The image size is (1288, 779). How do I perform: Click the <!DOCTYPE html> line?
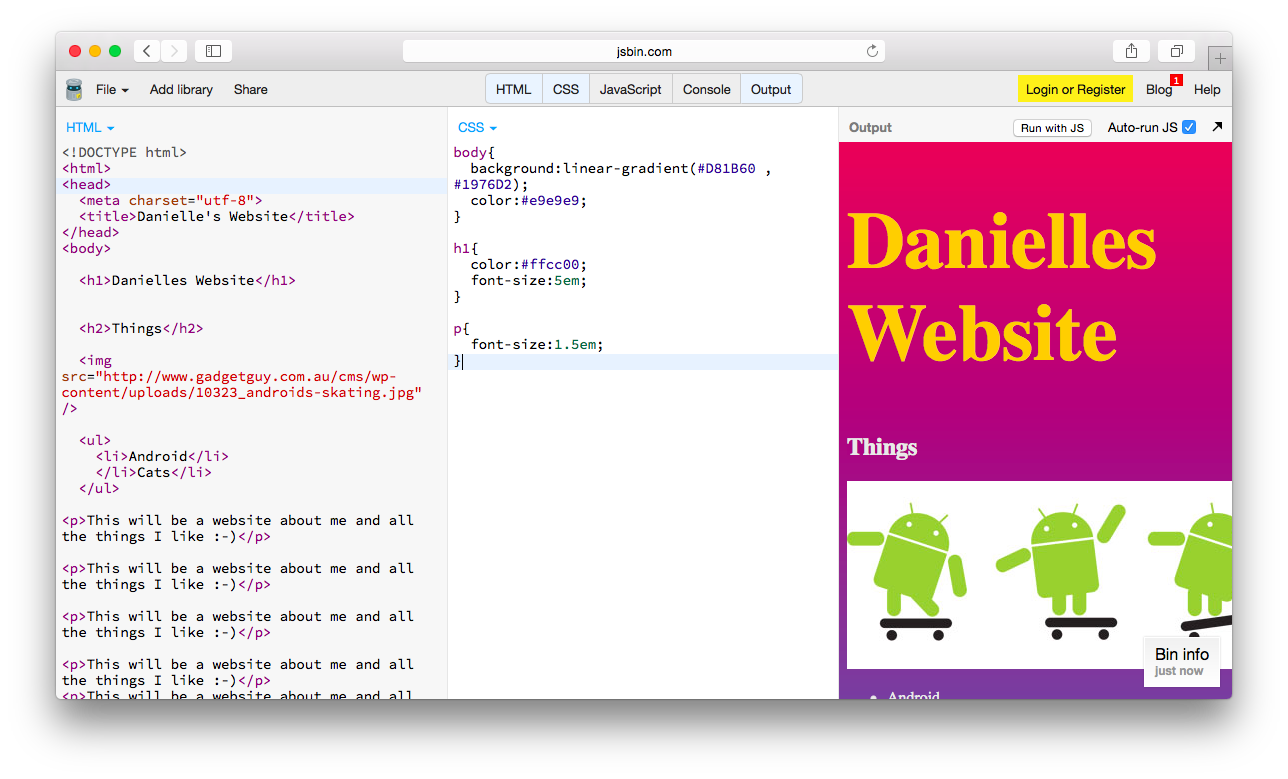124,152
